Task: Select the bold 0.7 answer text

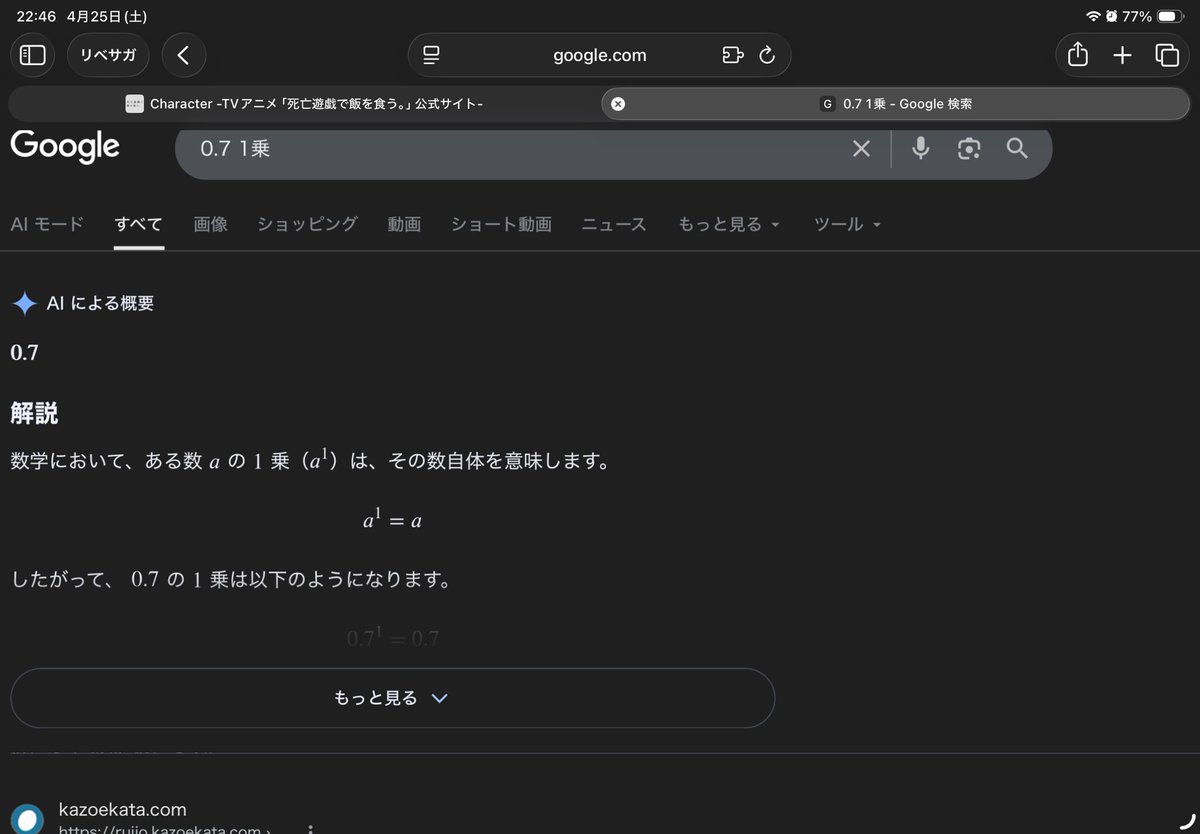Action: (24, 352)
